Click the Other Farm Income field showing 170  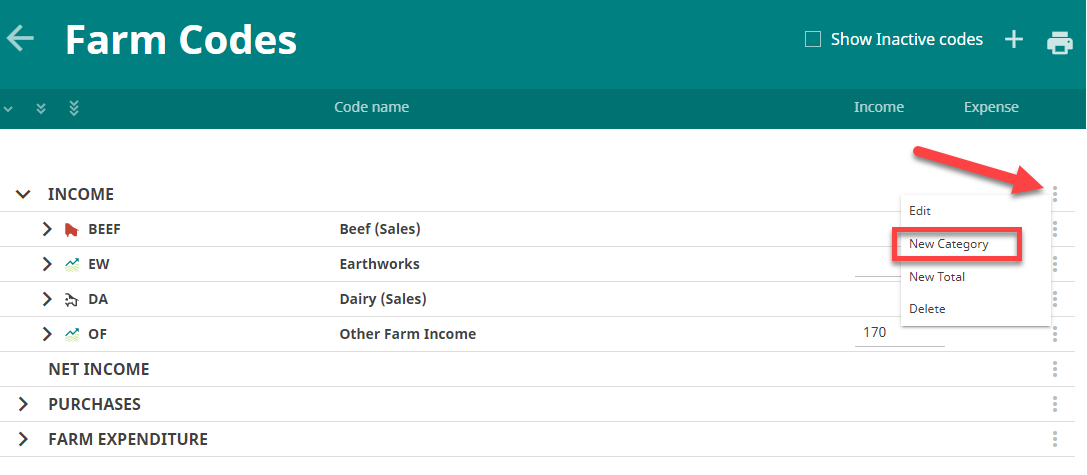pos(899,333)
